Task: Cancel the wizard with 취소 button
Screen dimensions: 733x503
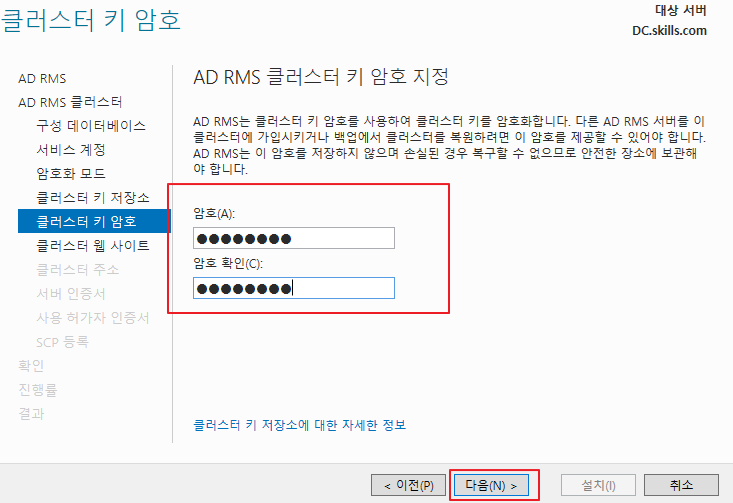Action: [681, 485]
